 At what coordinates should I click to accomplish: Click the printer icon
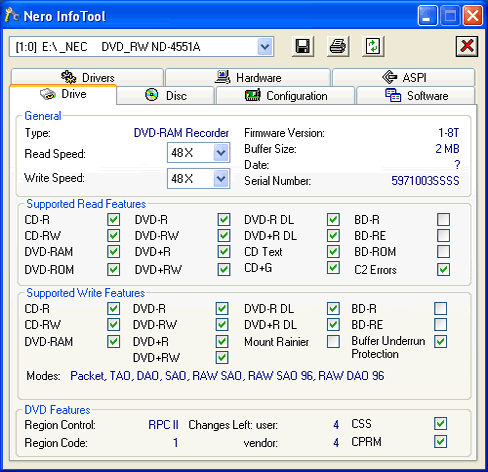(x=338, y=46)
